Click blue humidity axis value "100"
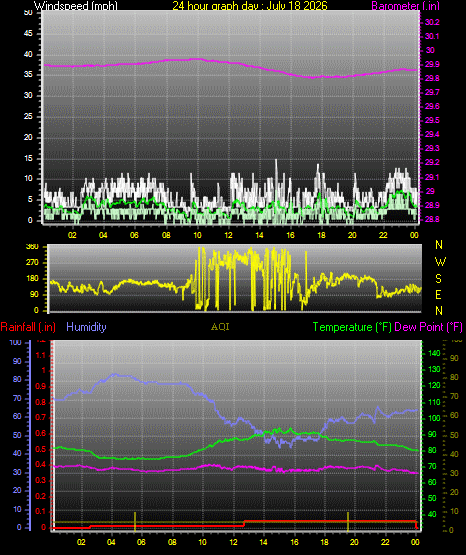Viewport: 466px width, 555px height. coord(15,342)
